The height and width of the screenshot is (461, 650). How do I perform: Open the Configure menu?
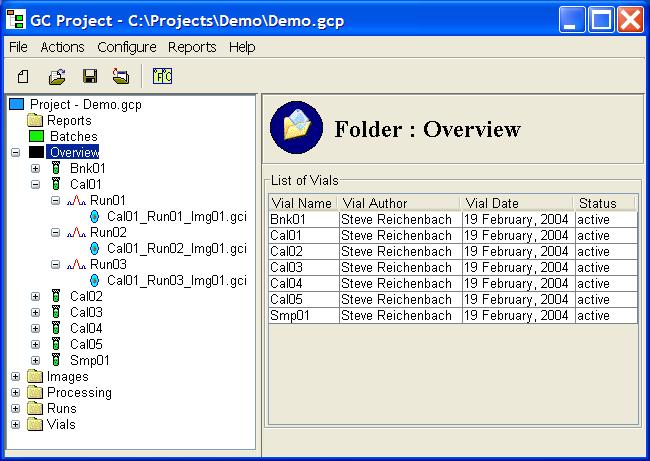[x=126, y=47]
